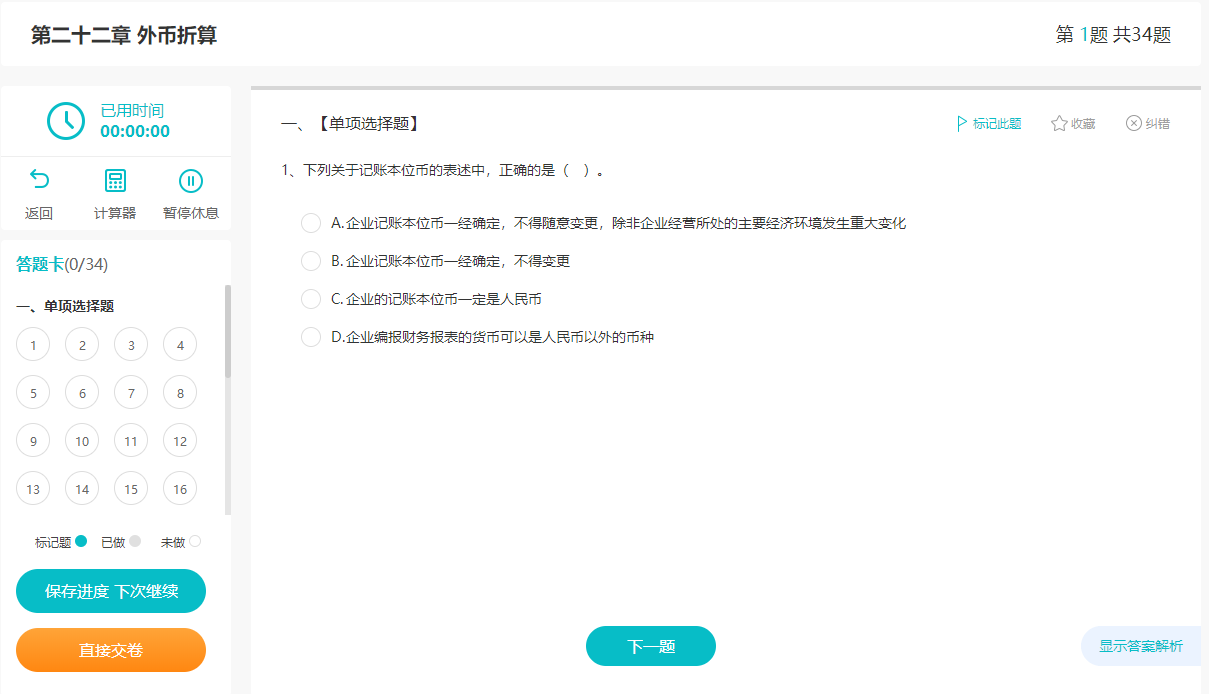Viewport: 1209px width, 694px height.
Task: Choose answer D about 人民币以外的币种
Action: click(310, 337)
